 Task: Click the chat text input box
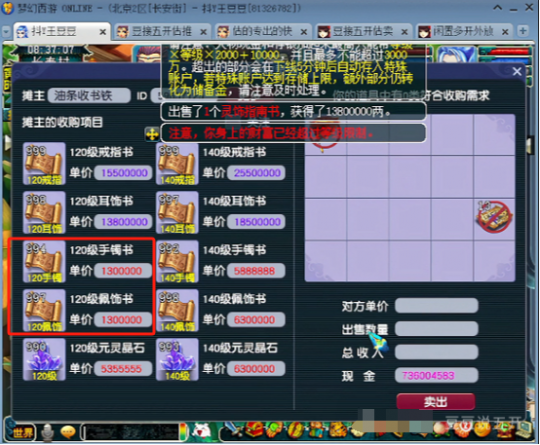tap(130, 432)
